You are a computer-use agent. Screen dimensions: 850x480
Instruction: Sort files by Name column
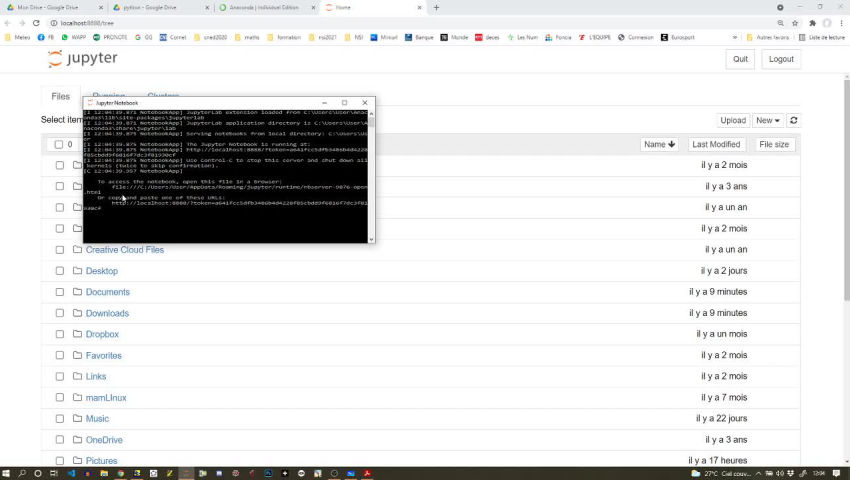click(659, 144)
